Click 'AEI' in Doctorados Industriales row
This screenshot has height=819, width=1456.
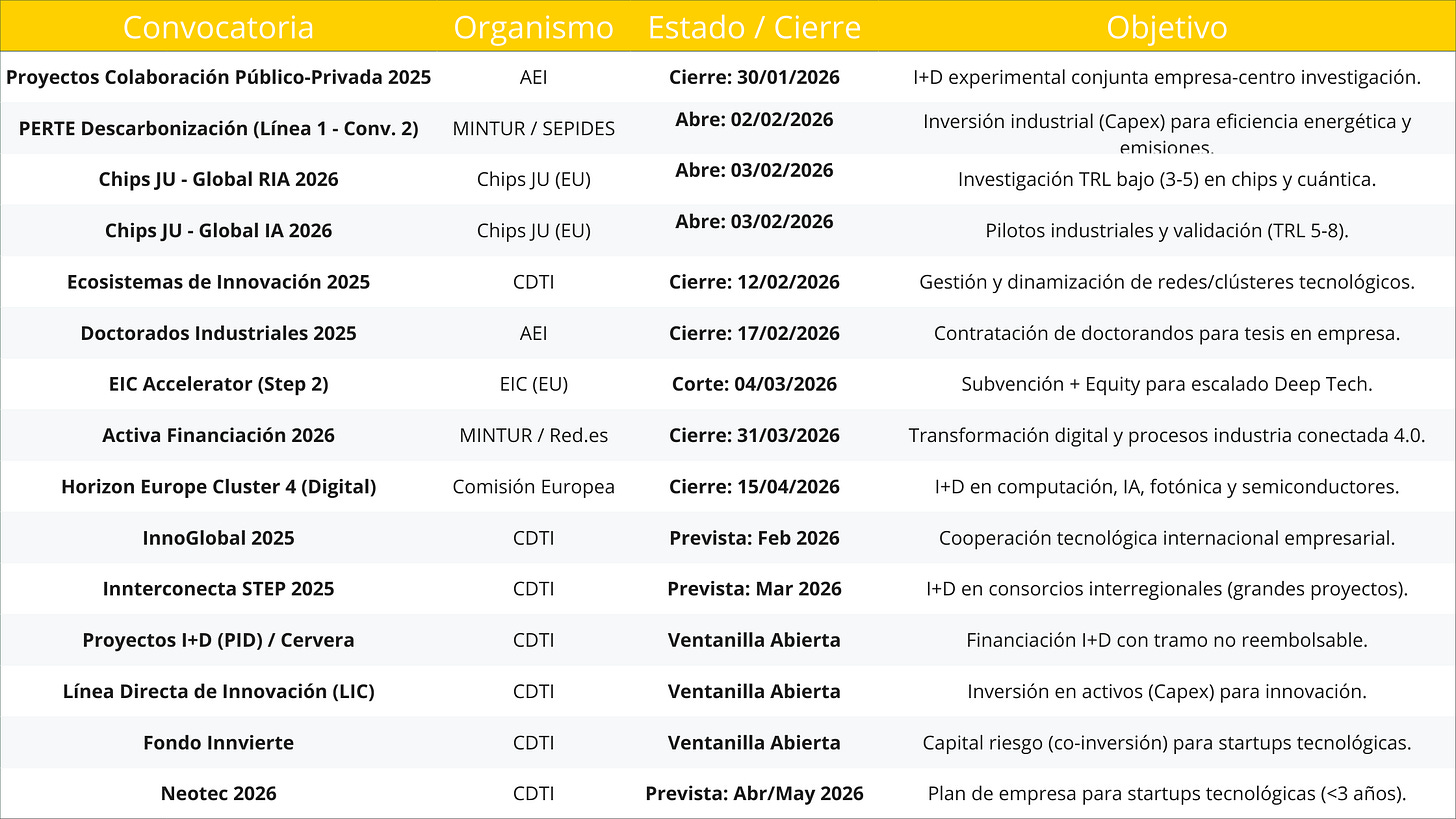point(533,334)
